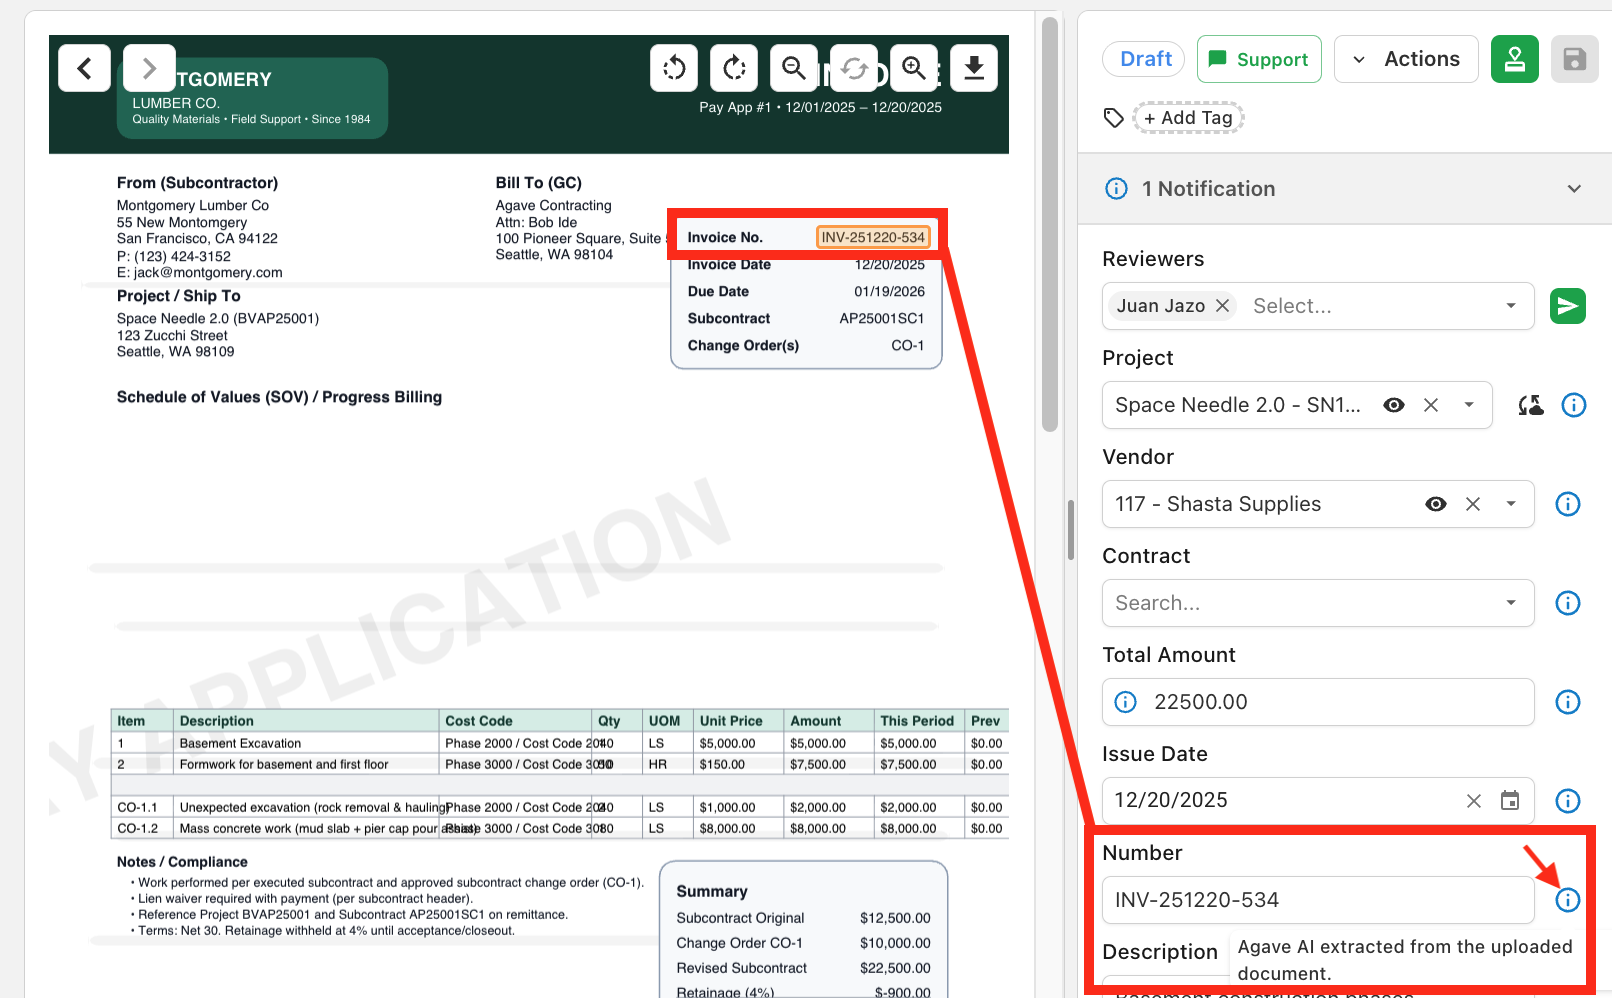Viewport: 1612px width, 998px height.
Task: Zoom in on the invoice document
Action: [914, 68]
